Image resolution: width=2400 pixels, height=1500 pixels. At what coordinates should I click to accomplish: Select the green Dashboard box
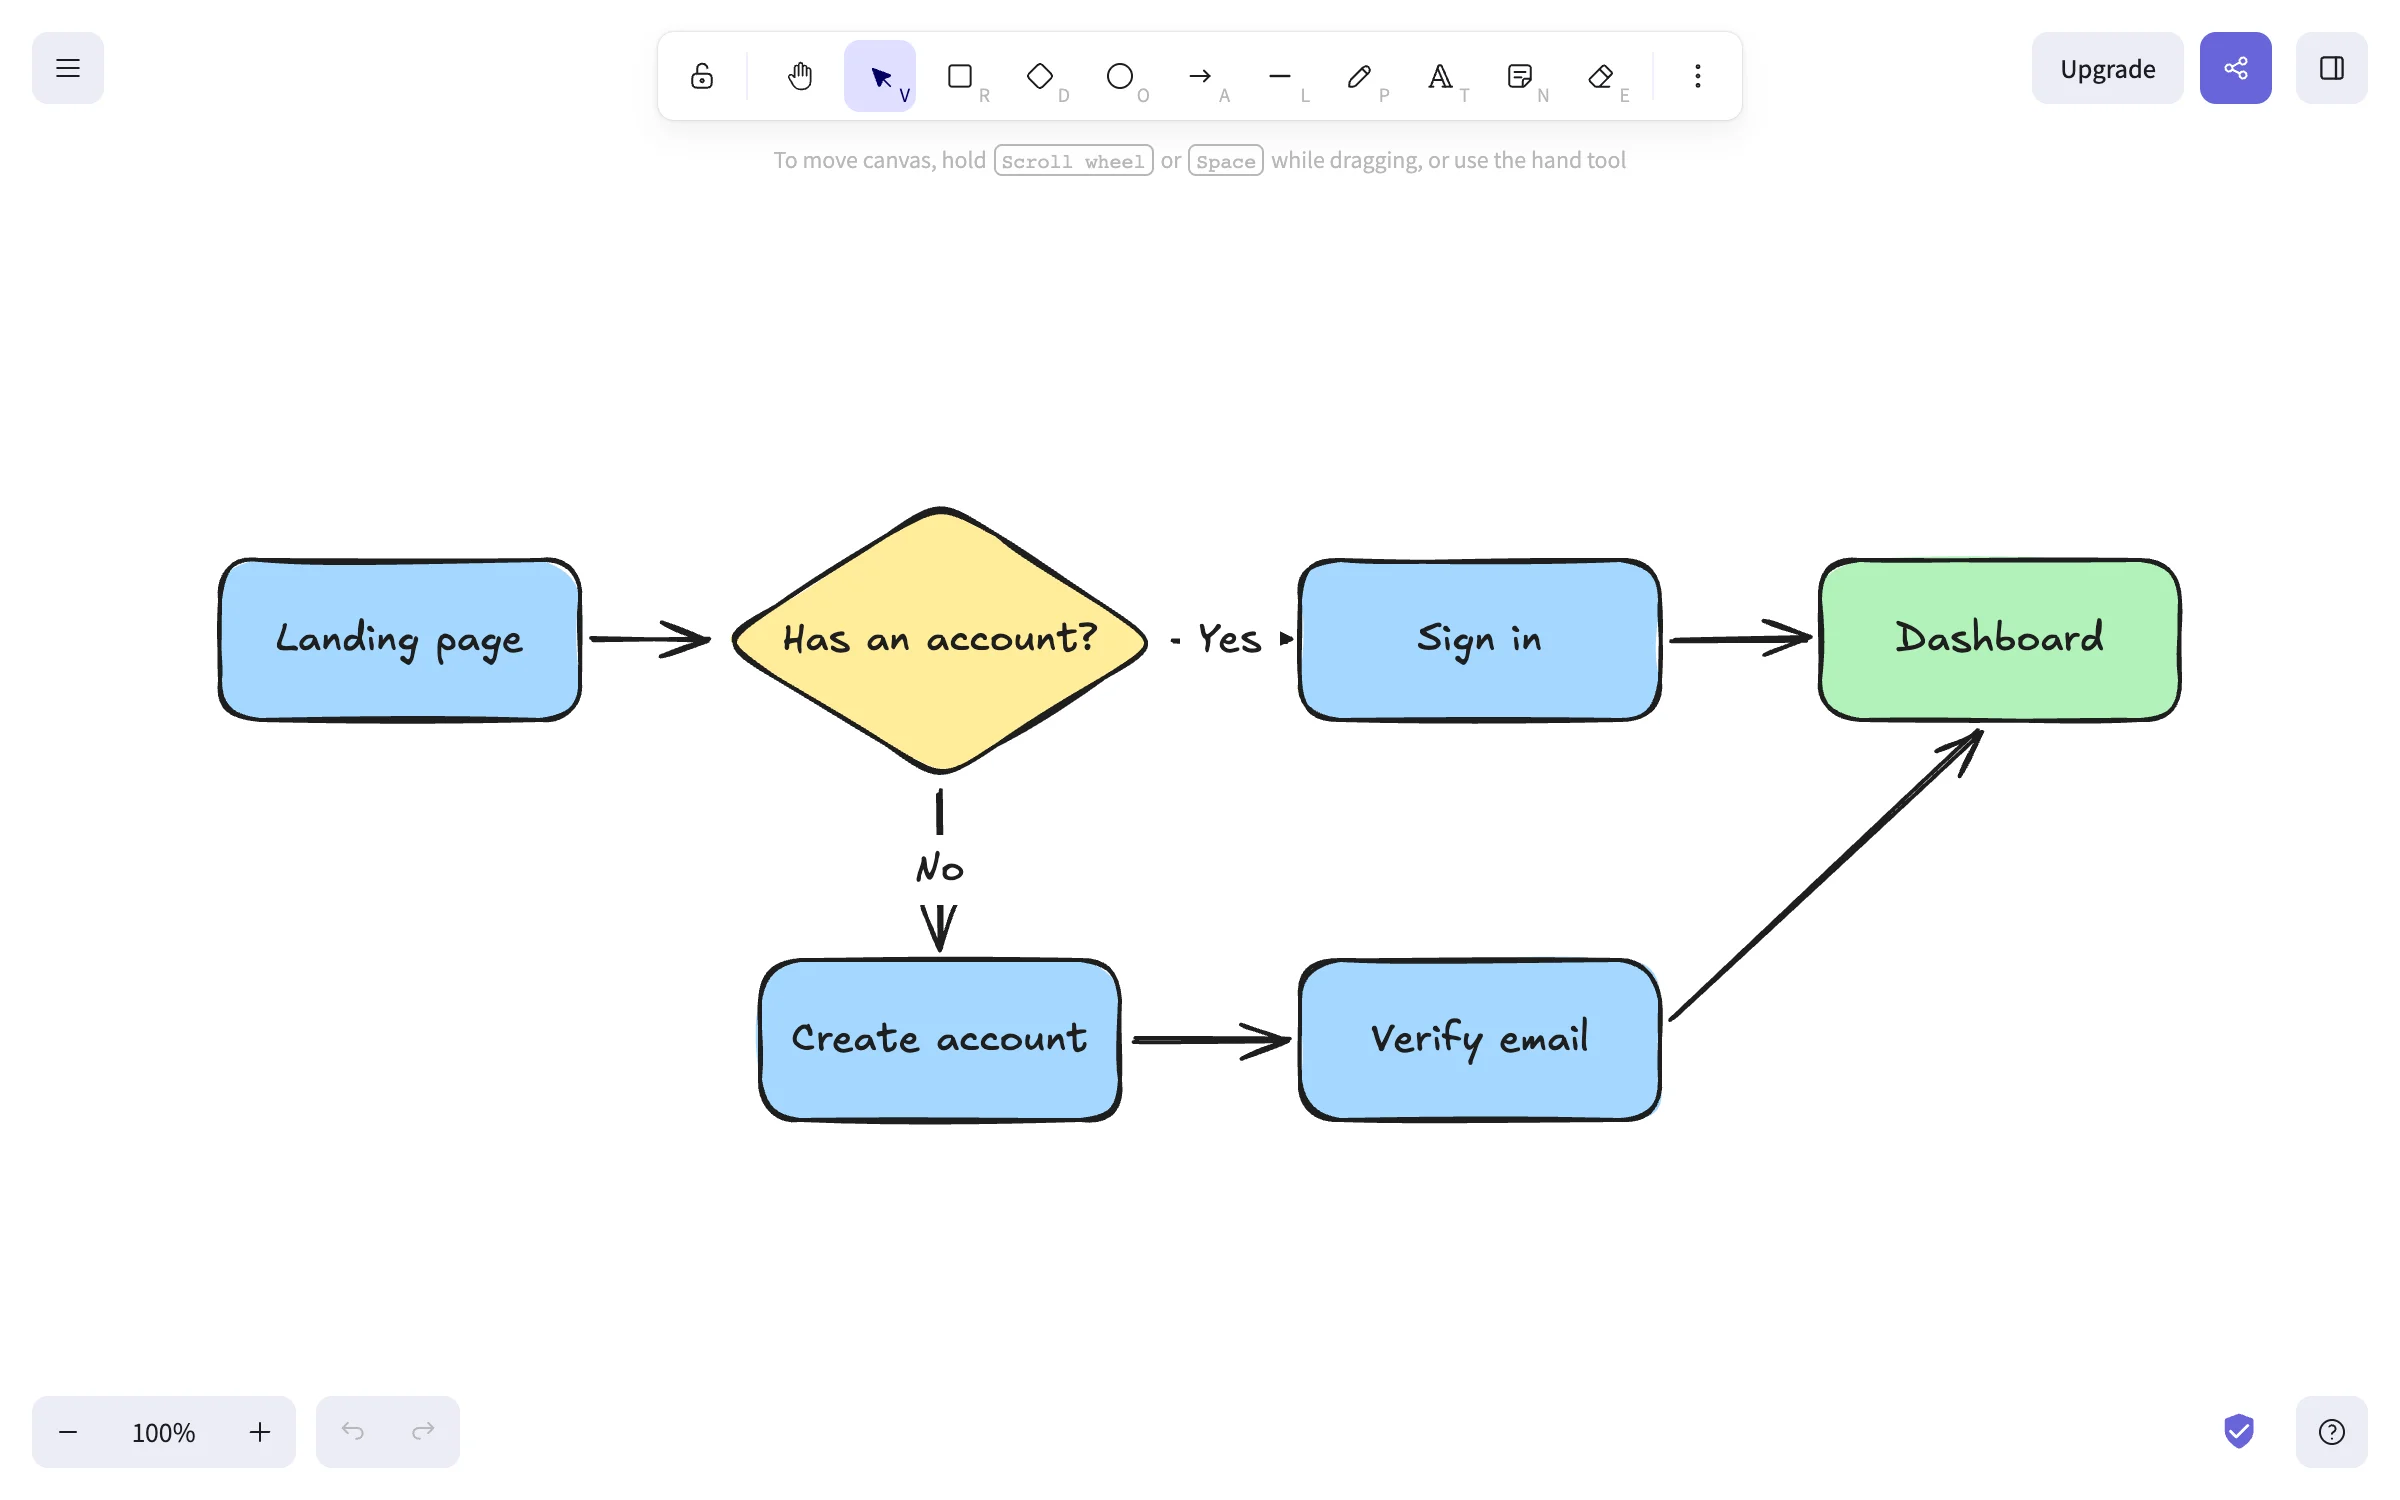pos(2000,640)
